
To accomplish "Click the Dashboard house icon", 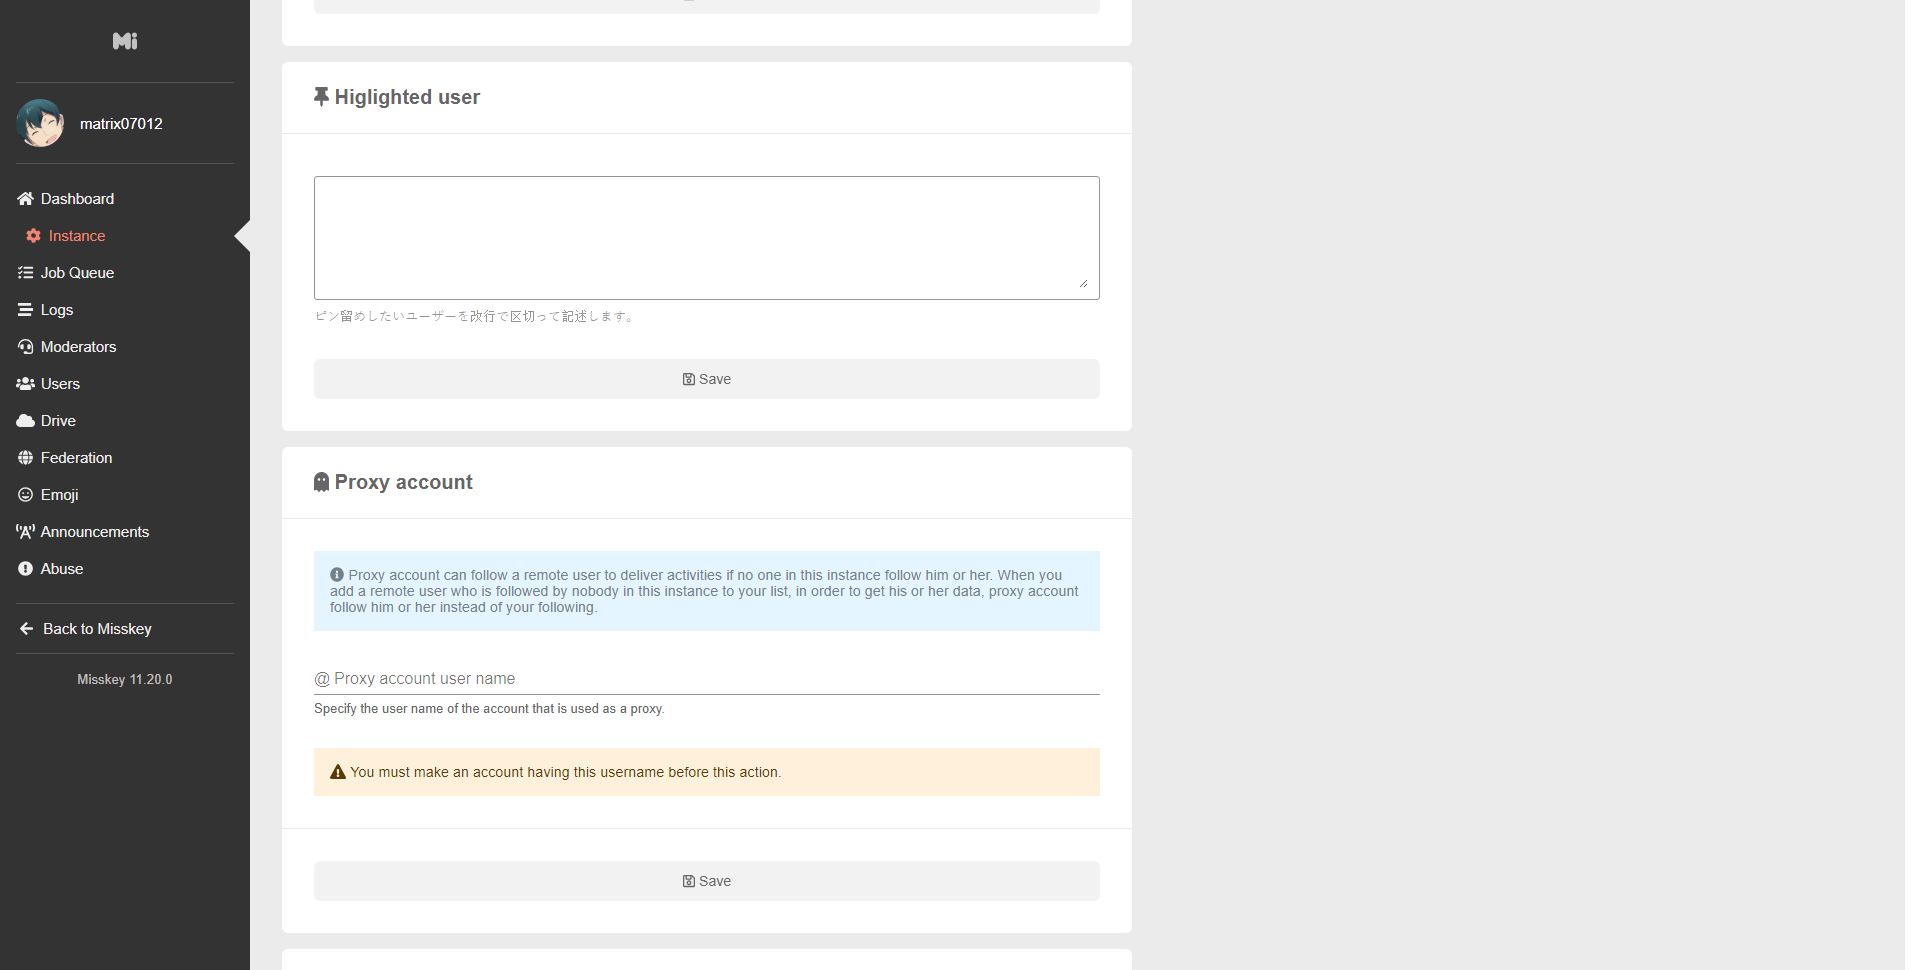I will (x=26, y=199).
